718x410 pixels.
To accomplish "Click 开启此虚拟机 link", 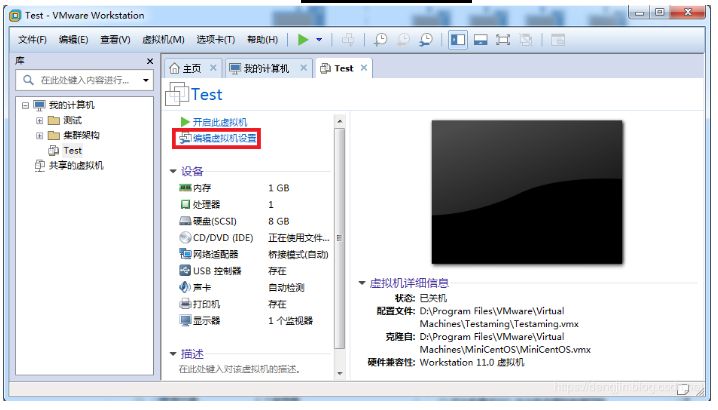I will point(219,122).
